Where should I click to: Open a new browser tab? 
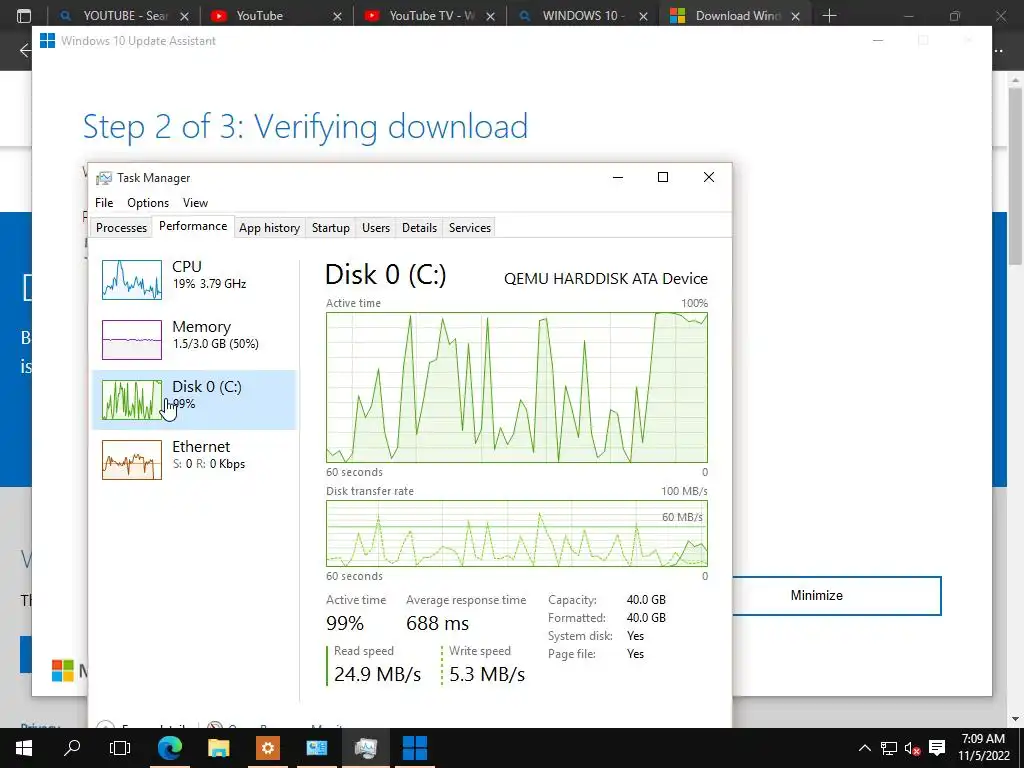(829, 16)
